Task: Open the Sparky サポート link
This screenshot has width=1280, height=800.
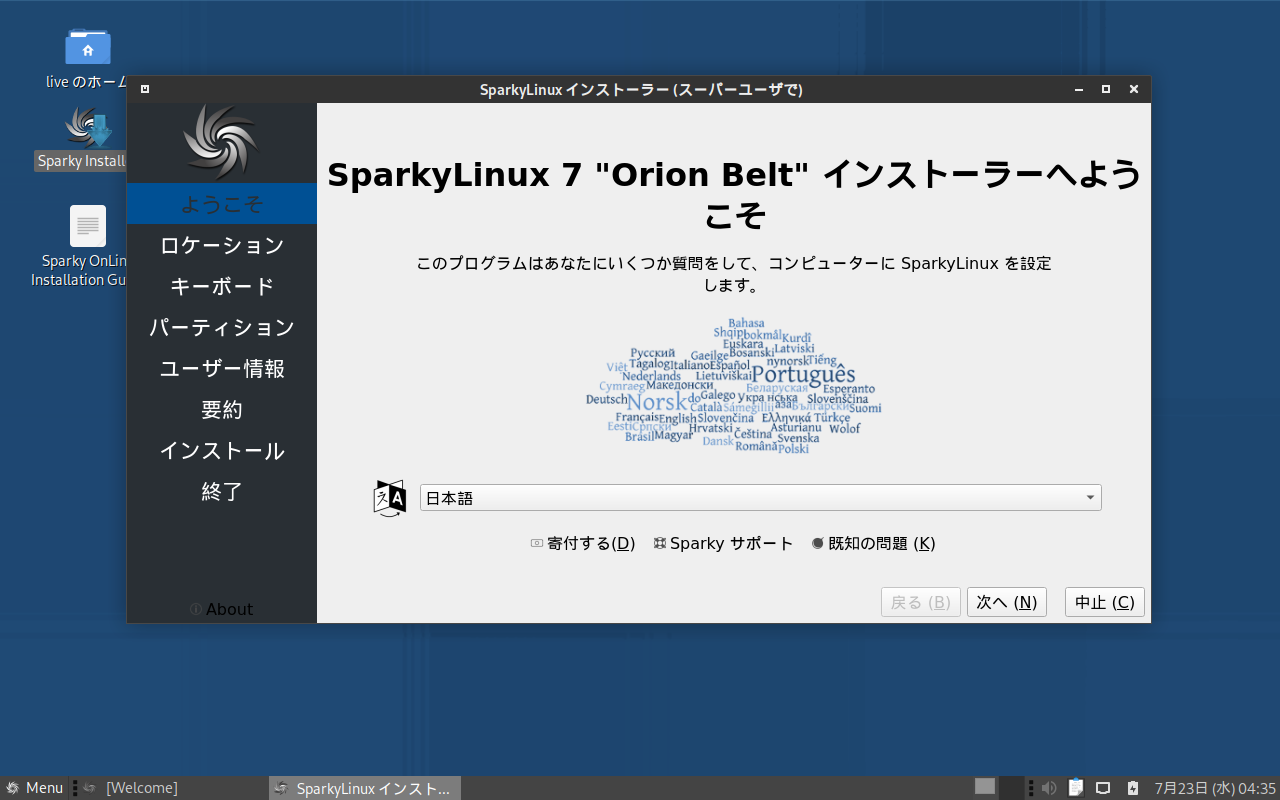Action: 723,543
